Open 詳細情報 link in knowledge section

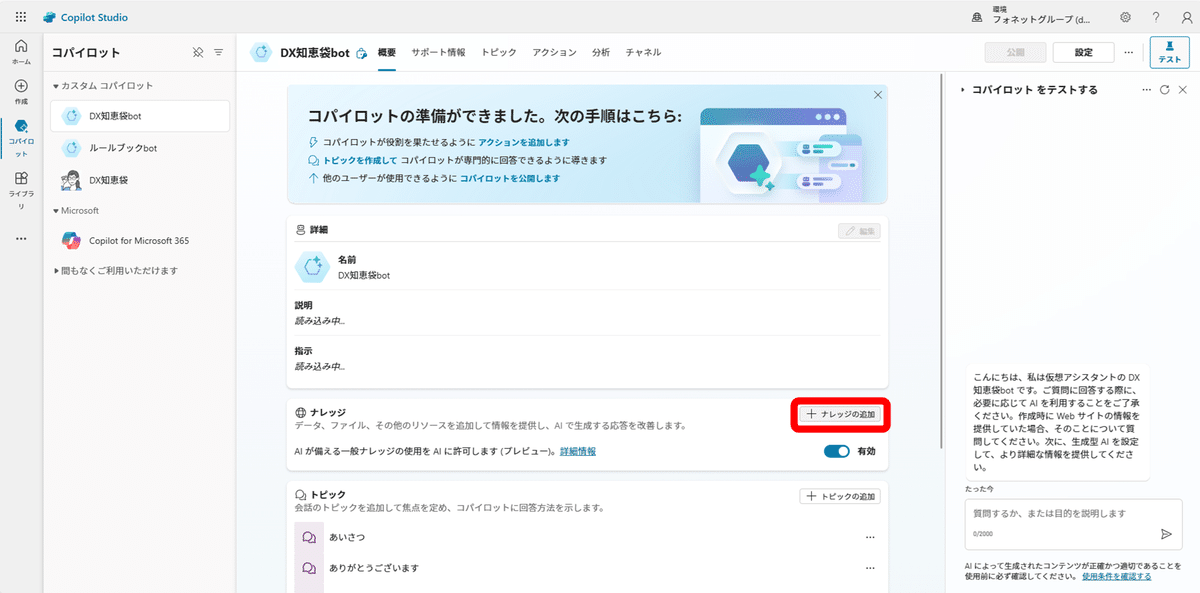click(578, 452)
